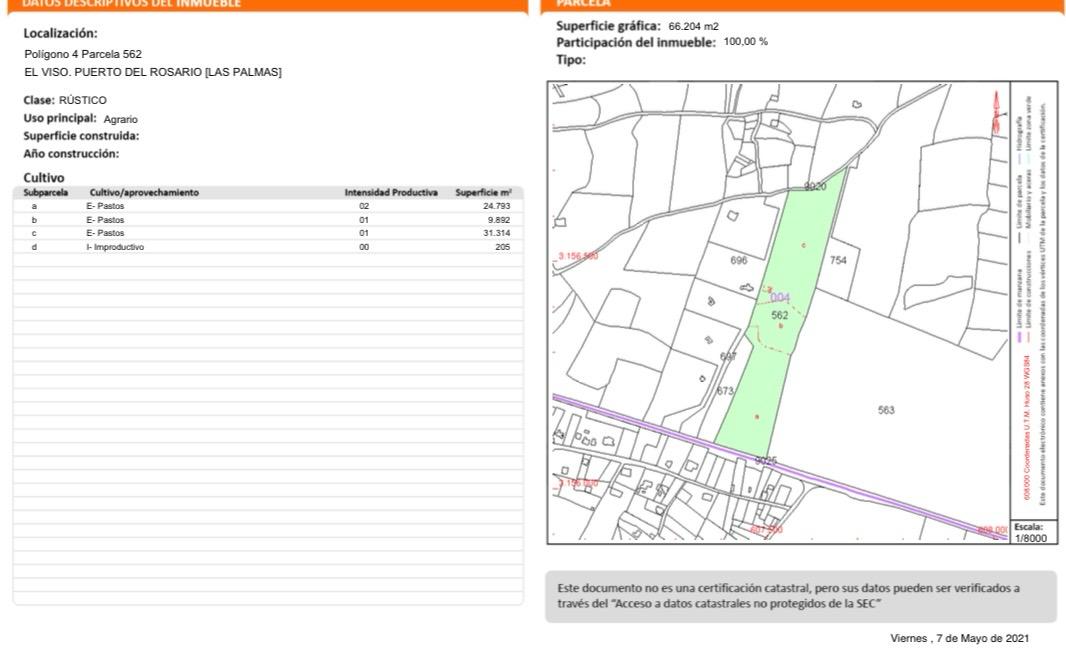This screenshot has width=1066, height=652.
Task: Click road label 9025 on the map
Action: coord(766,460)
